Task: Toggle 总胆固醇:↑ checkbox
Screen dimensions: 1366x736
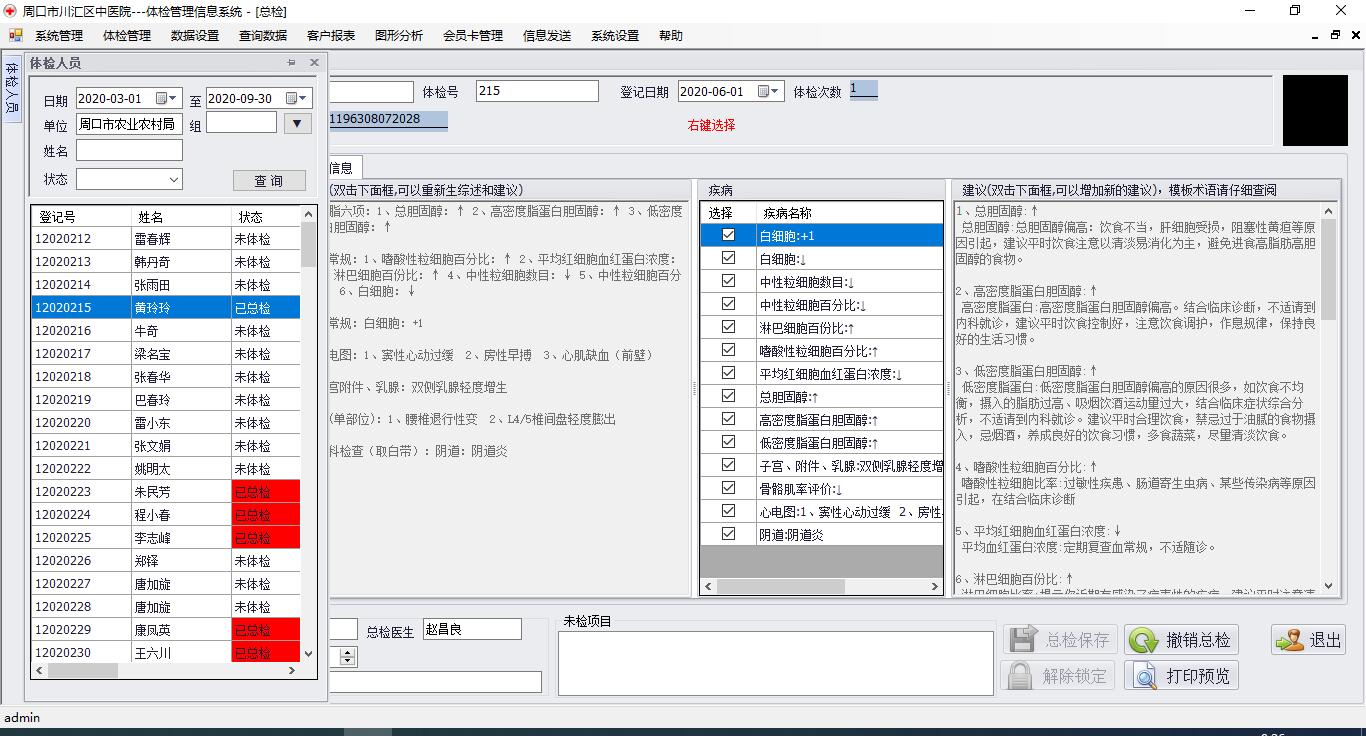Action: coord(728,396)
